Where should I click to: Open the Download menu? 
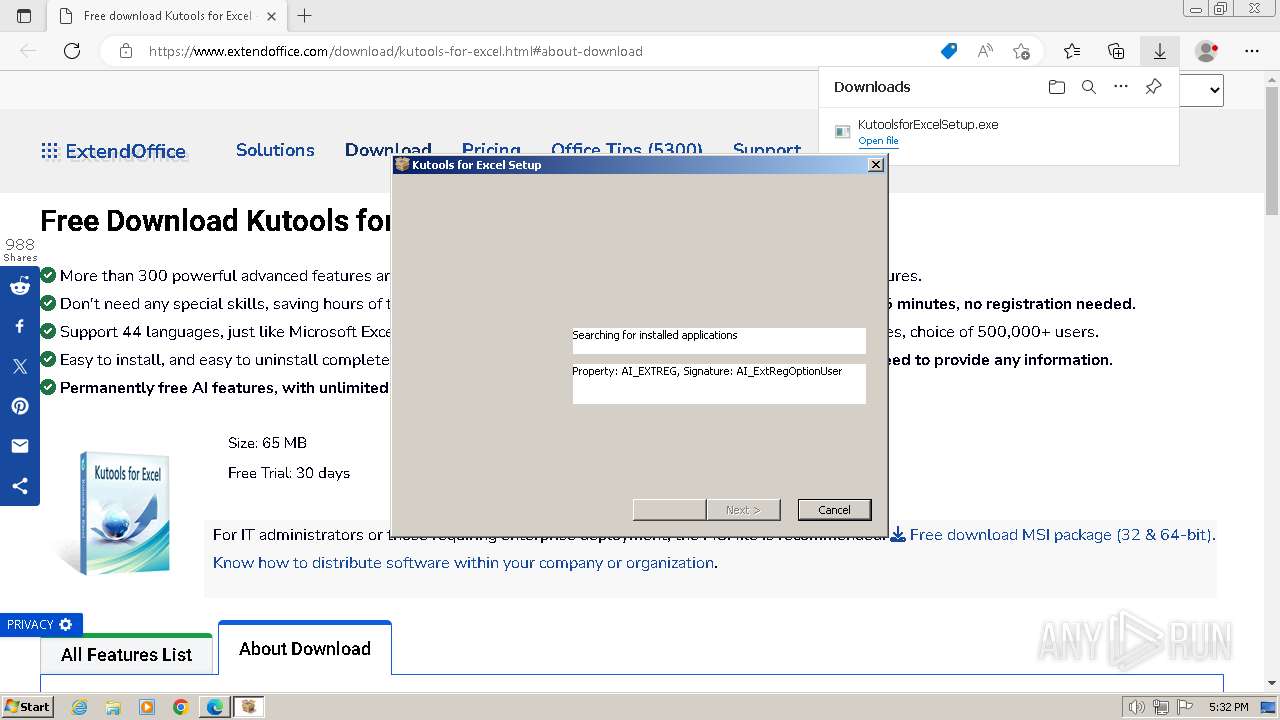[x=388, y=150]
